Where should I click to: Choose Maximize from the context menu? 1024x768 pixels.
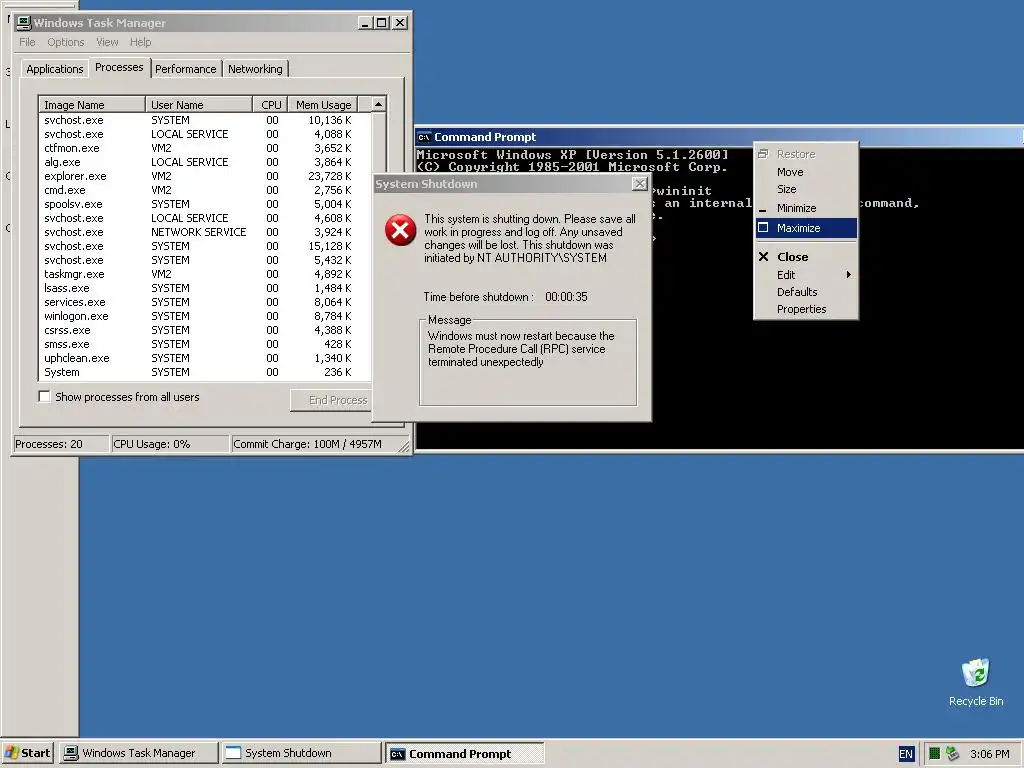click(x=806, y=228)
